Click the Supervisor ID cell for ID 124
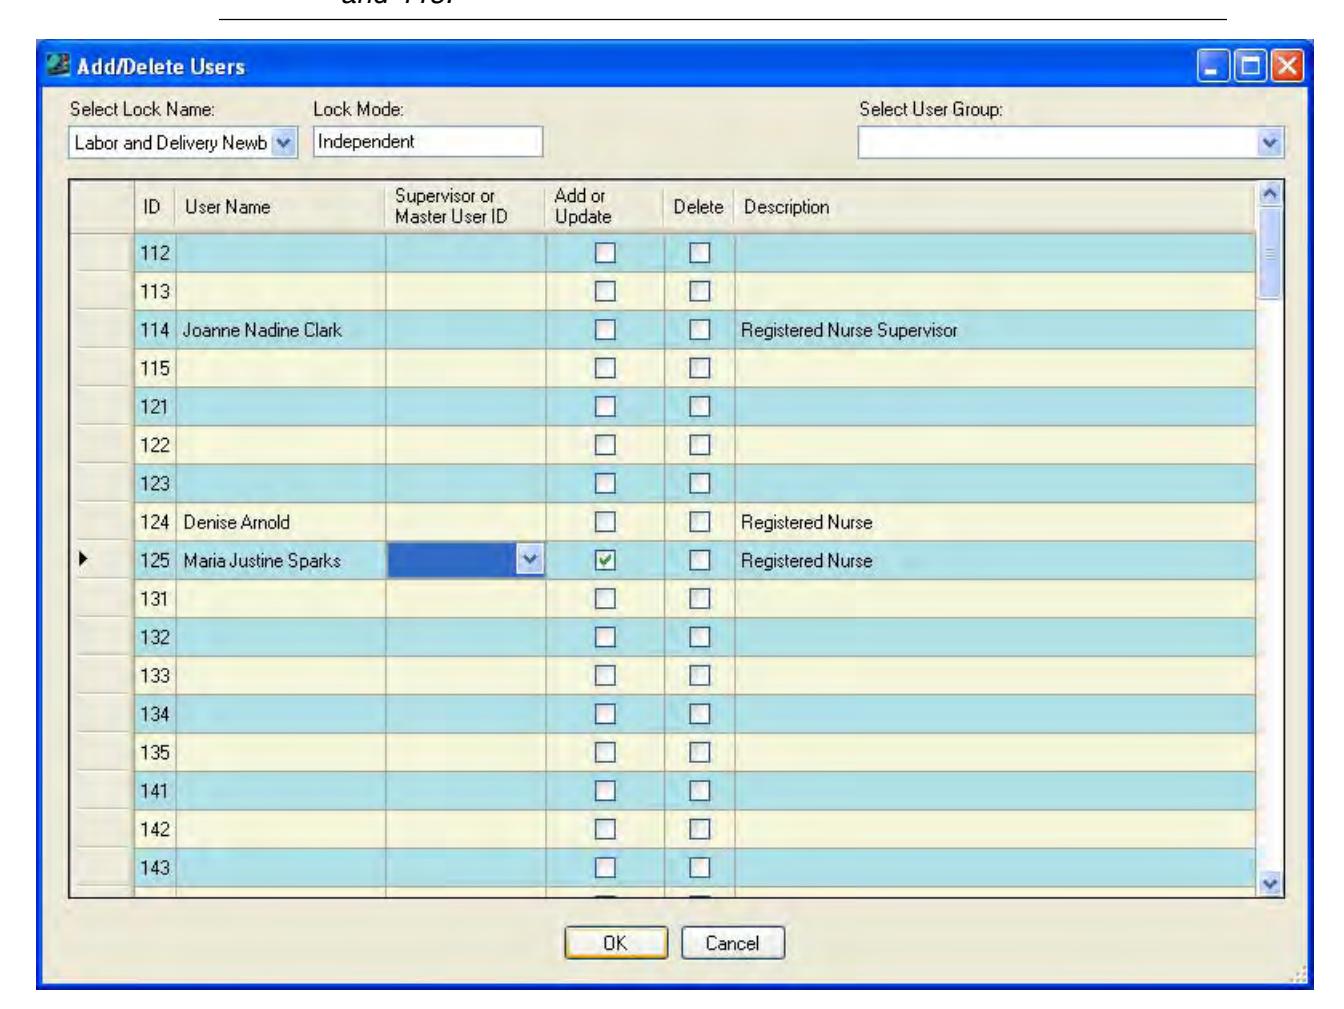The height and width of the screenshot is (1009, 1344). pyautogui.click(x=466, y=522)
